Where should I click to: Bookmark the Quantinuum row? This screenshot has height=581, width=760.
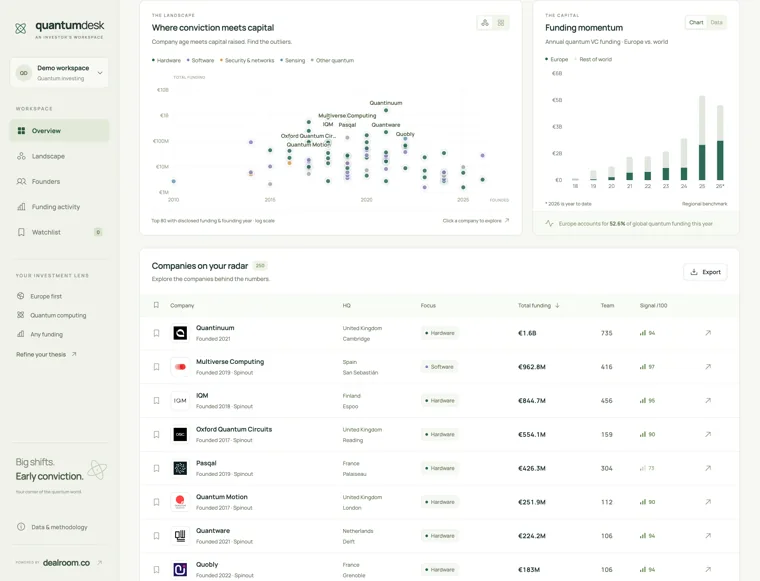coord(156,333)
